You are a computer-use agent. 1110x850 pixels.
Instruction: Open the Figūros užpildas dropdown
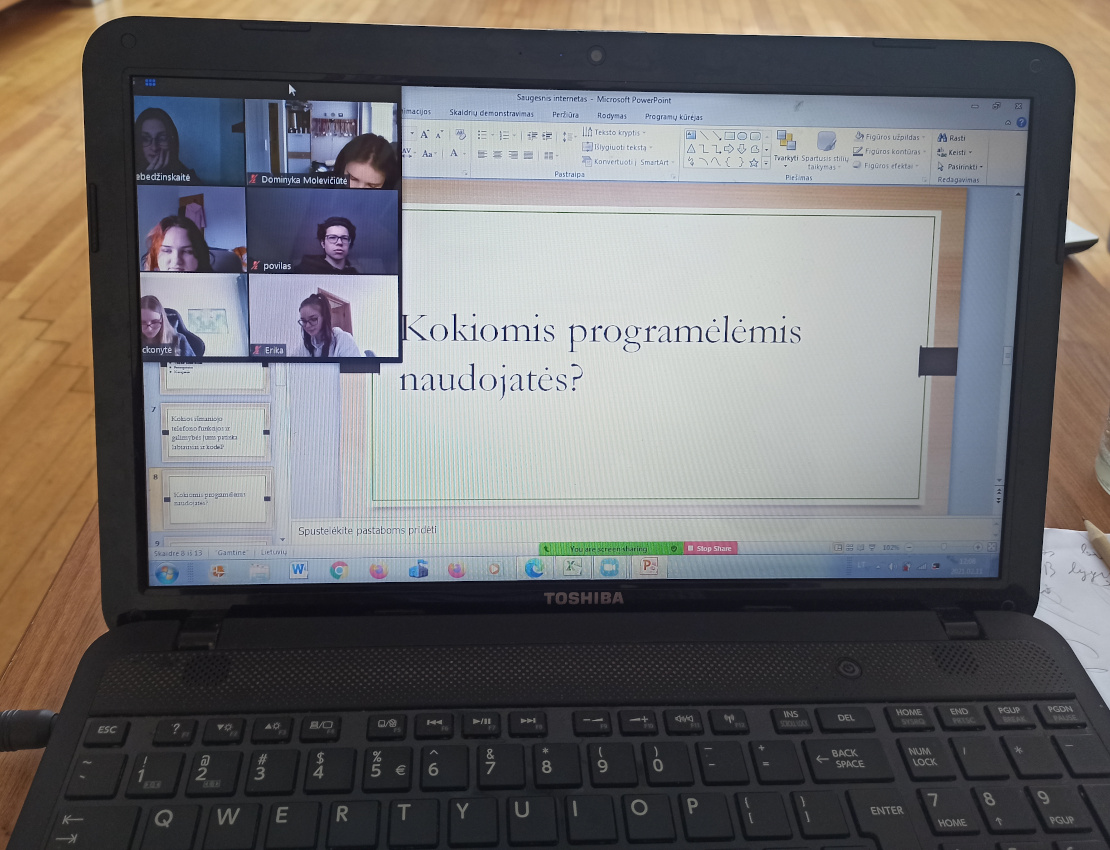tap(890, 137)
